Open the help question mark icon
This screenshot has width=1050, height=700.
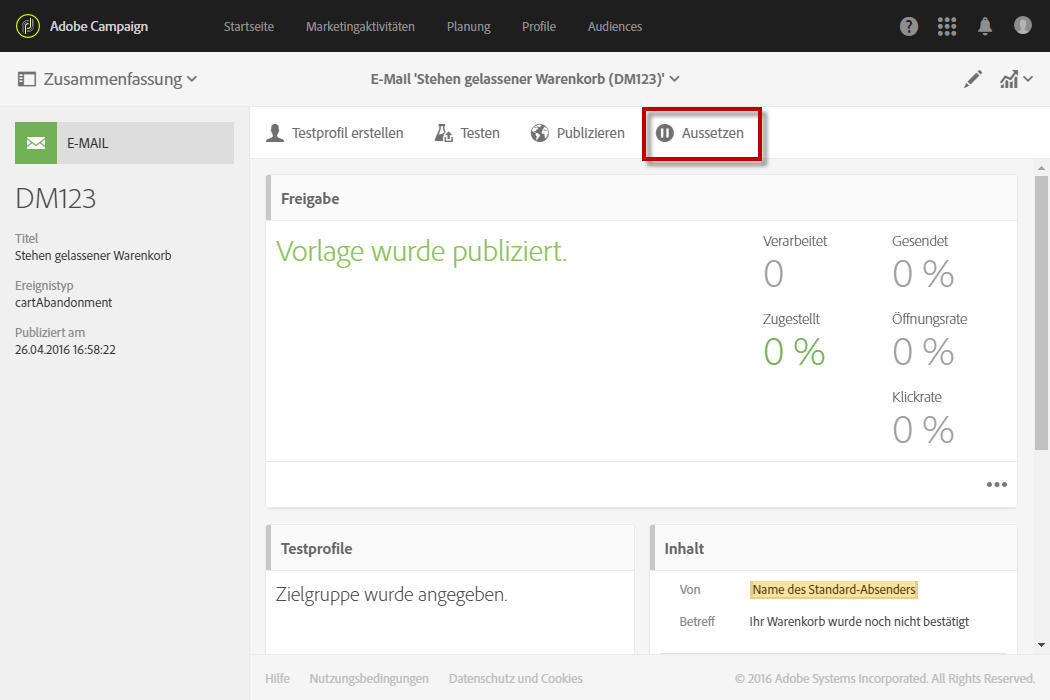pyautogui.click(x=909, y=27)
